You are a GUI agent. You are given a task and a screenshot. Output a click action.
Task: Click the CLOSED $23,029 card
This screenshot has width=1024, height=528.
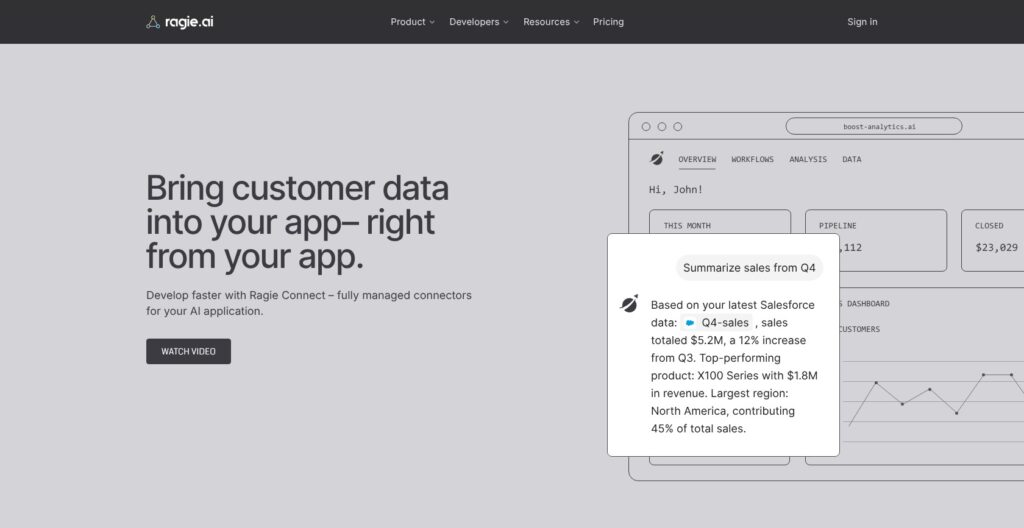993,240
